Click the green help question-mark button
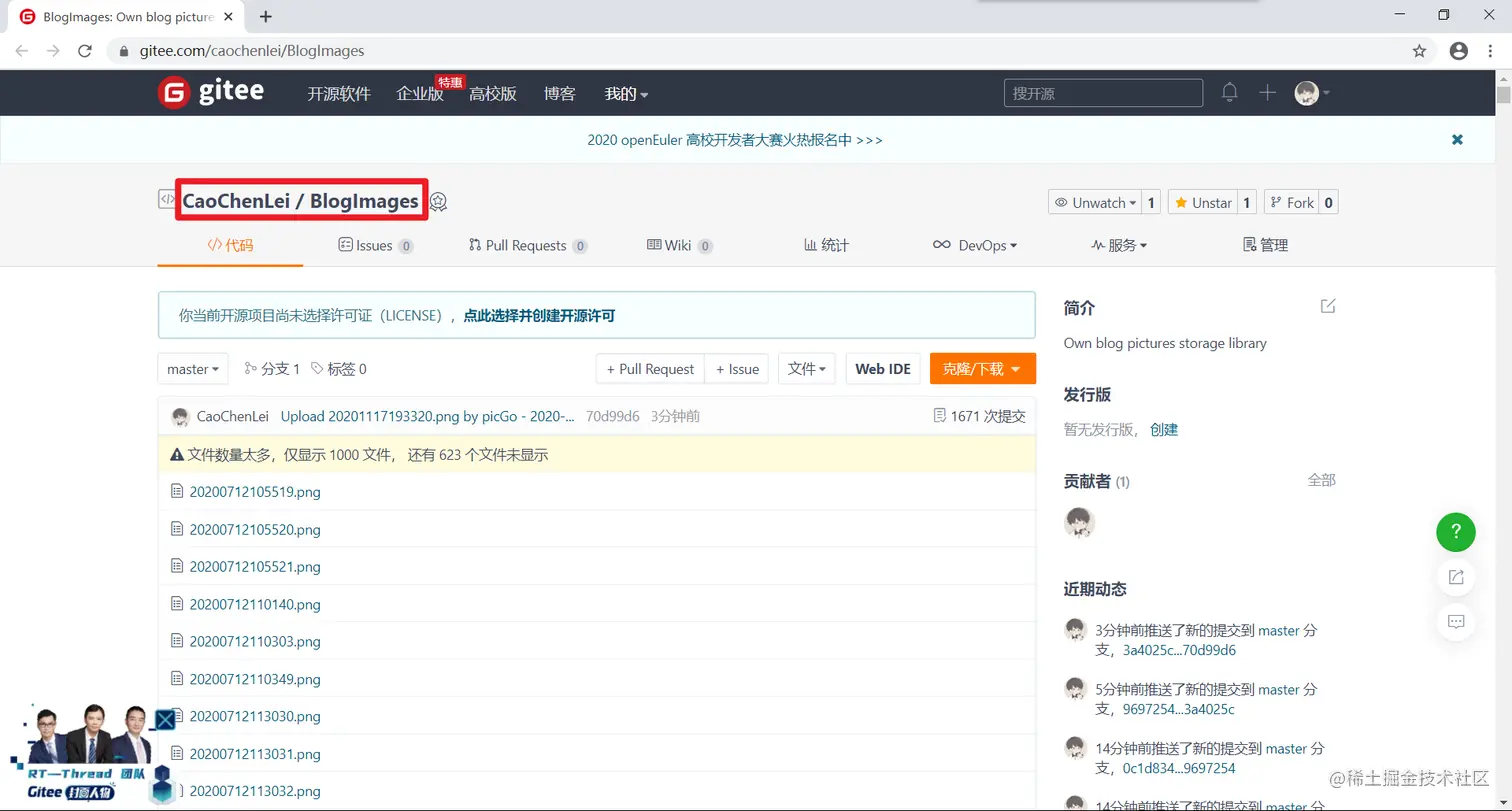The image size is (1512, 811). point(1456,531)
